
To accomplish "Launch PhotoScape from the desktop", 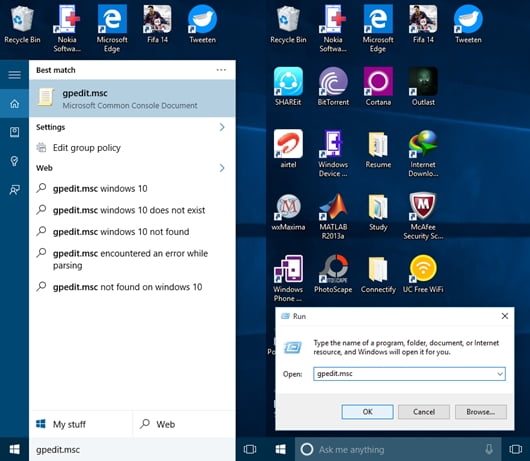I will 333,274.
